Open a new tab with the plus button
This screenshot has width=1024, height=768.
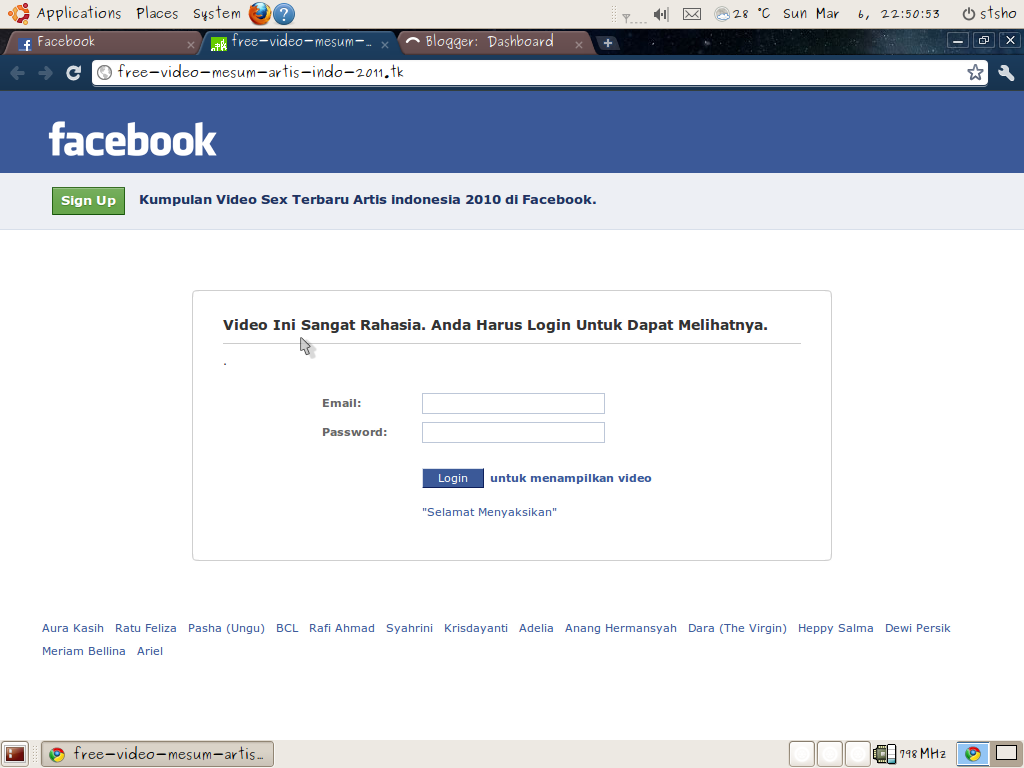[x=607, y=43]
